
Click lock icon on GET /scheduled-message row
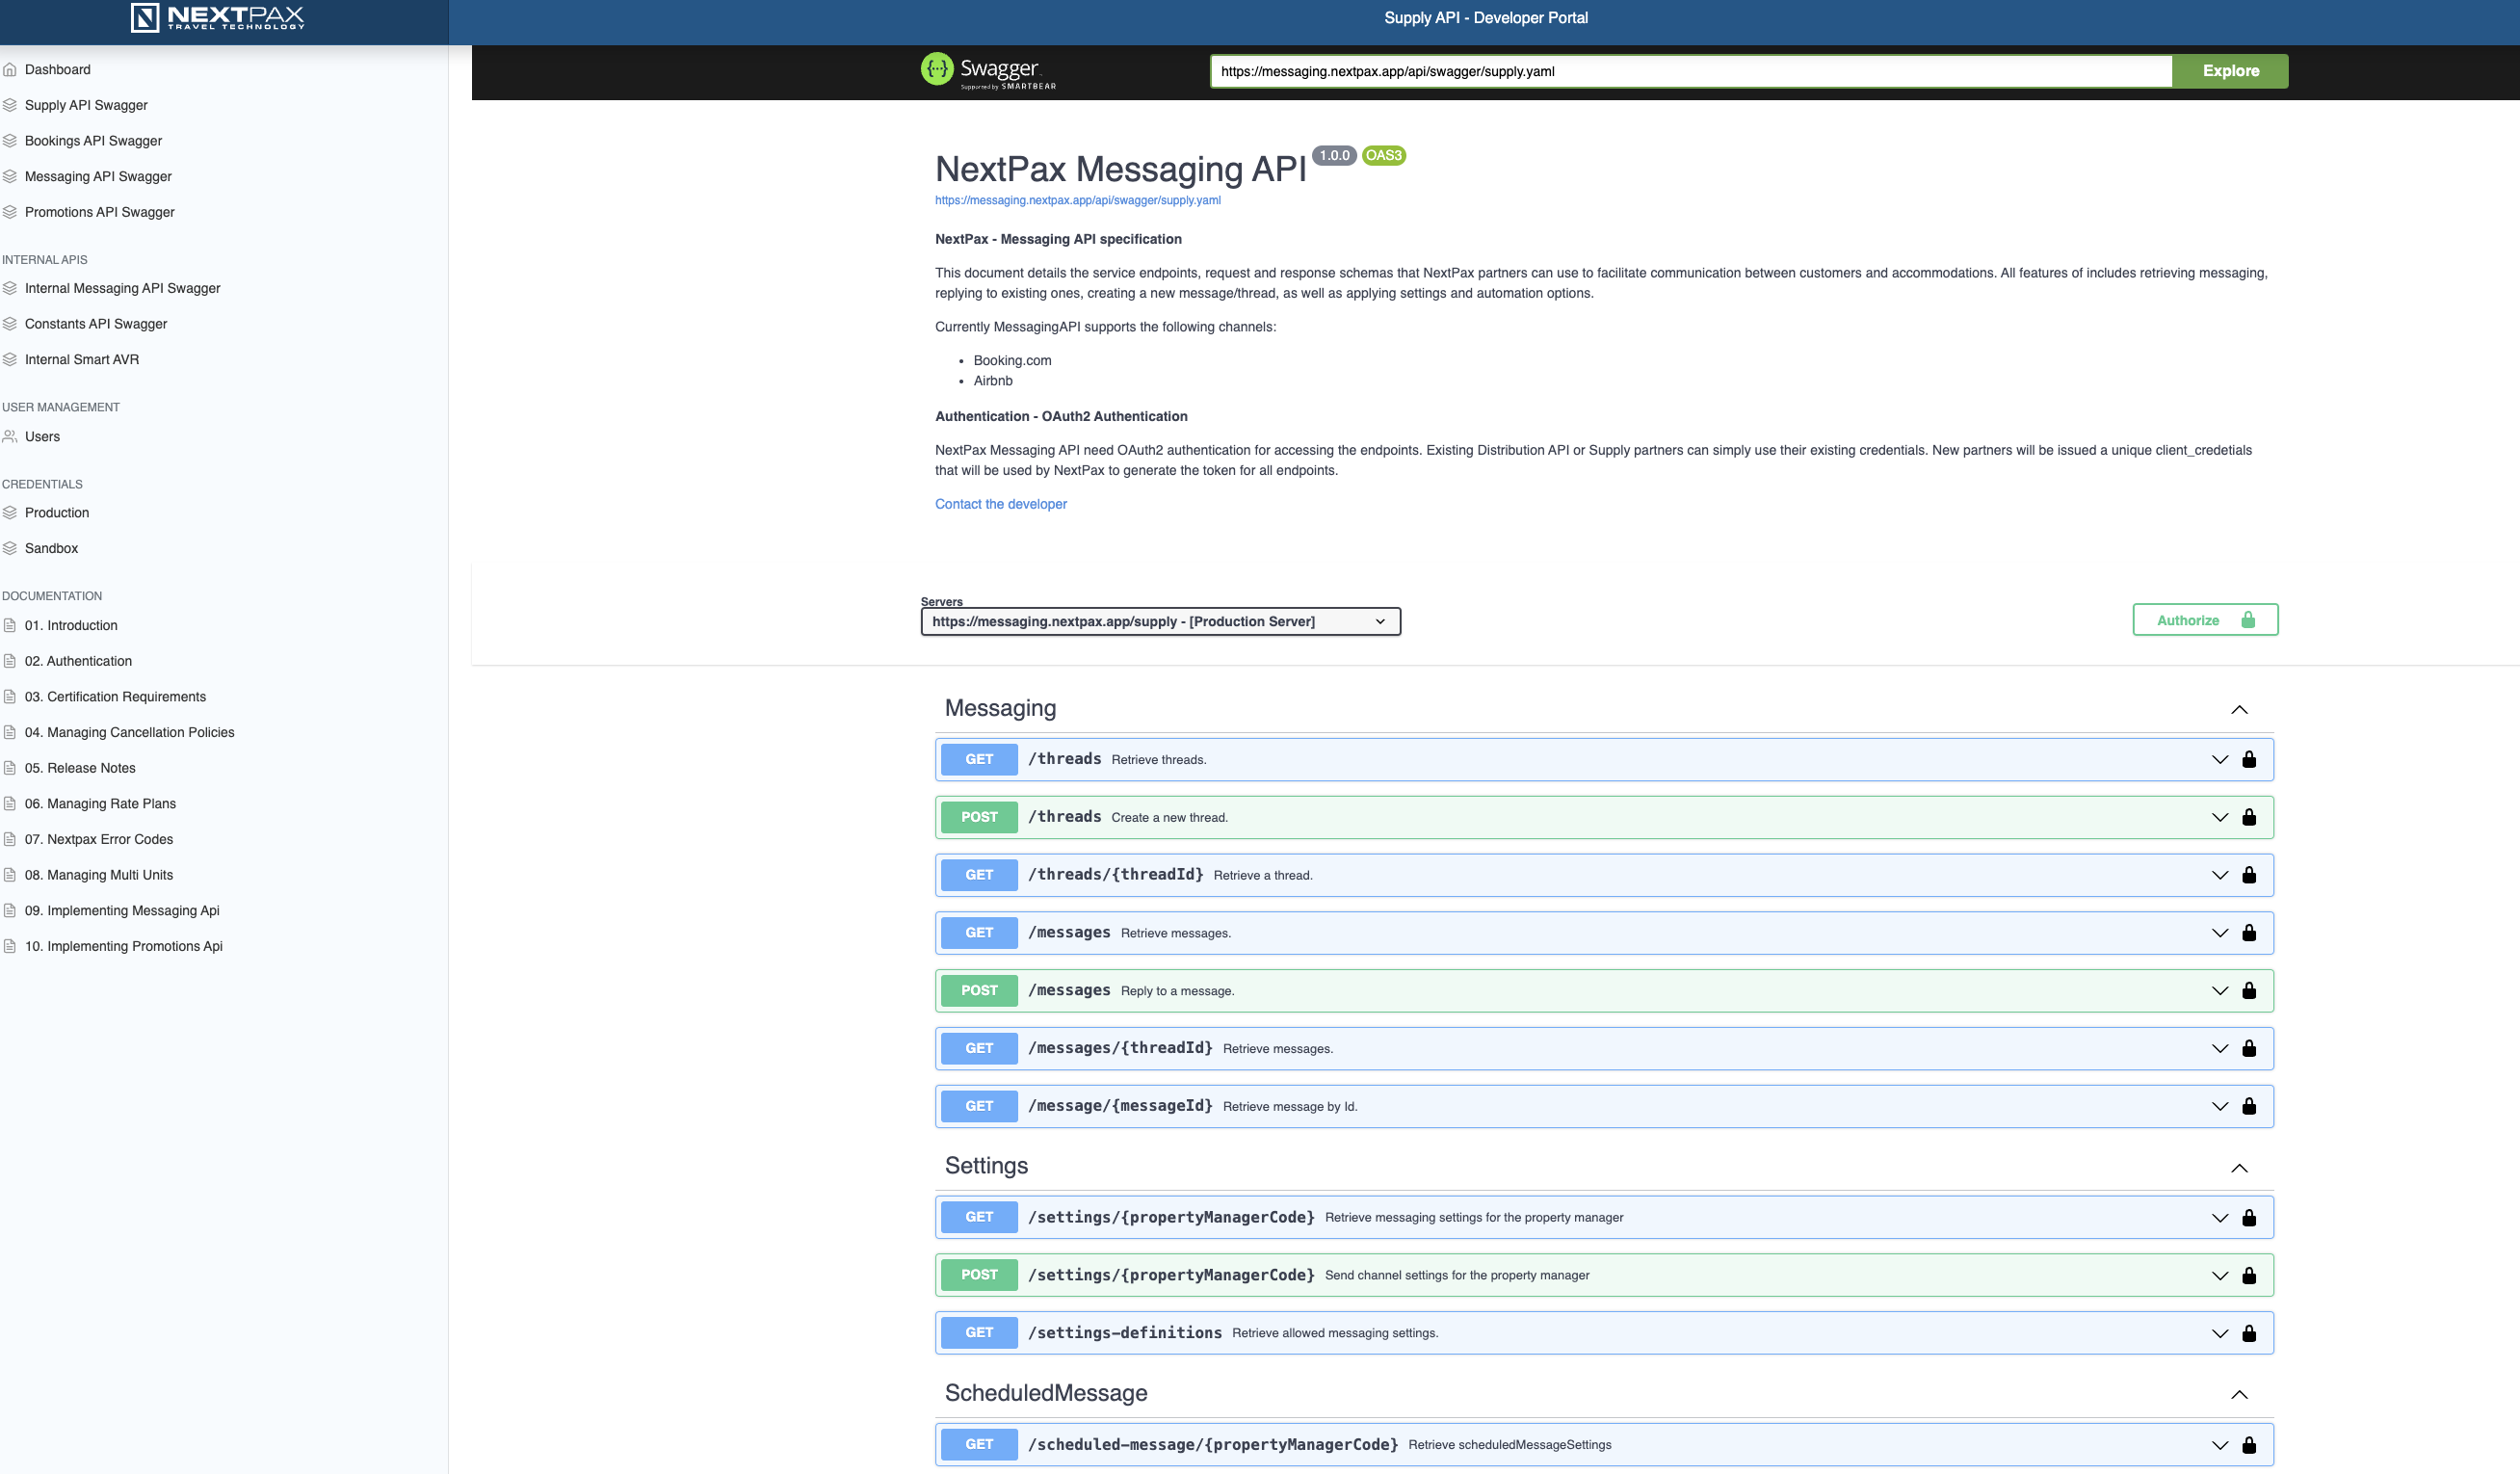pyautogui.click(x=2249, y=1445)
